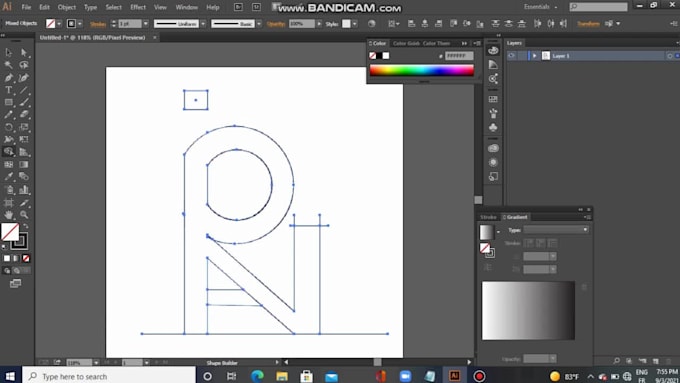Open the Essentials workspace switcher
Viewport: 680px width, 383px height.
(x=540, y=7)
